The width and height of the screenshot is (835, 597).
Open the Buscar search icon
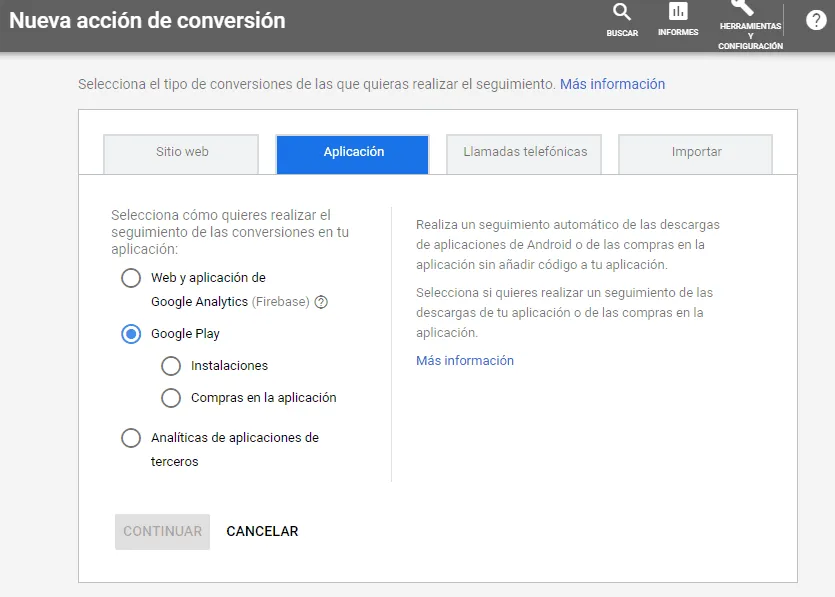pyautogui.click(x=621, y=12)
